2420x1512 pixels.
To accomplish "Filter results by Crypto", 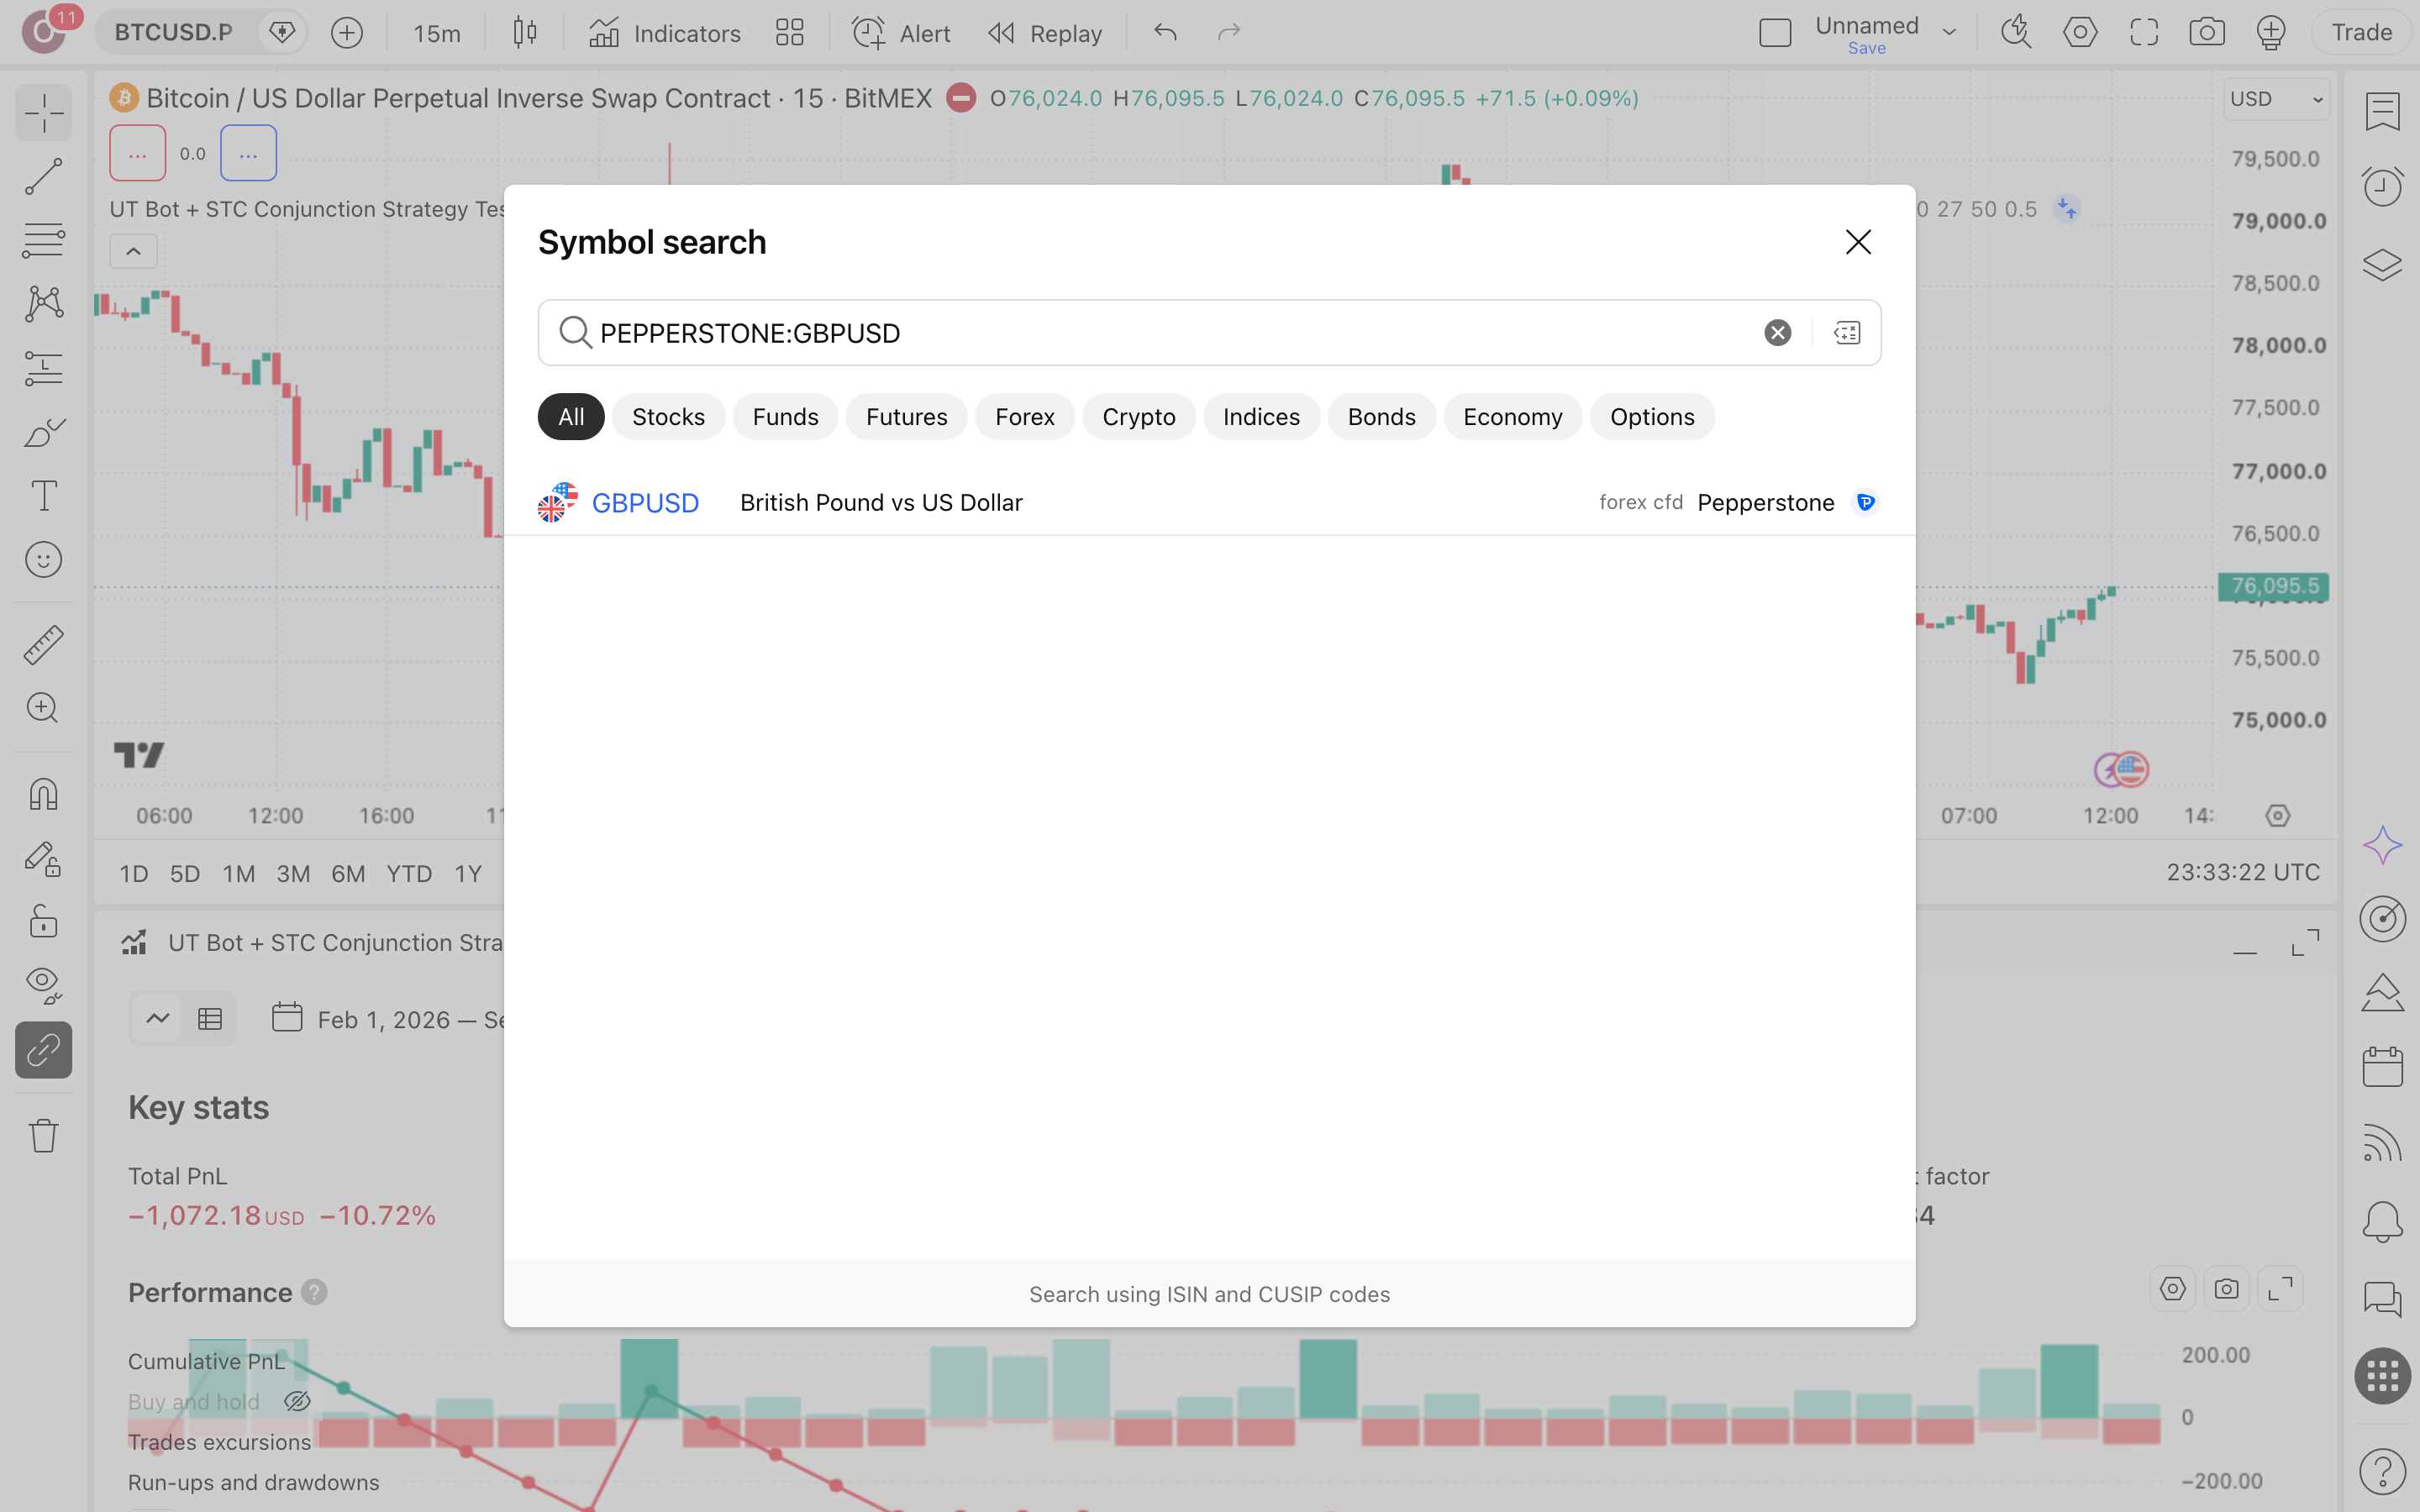I will (1138, 417).
